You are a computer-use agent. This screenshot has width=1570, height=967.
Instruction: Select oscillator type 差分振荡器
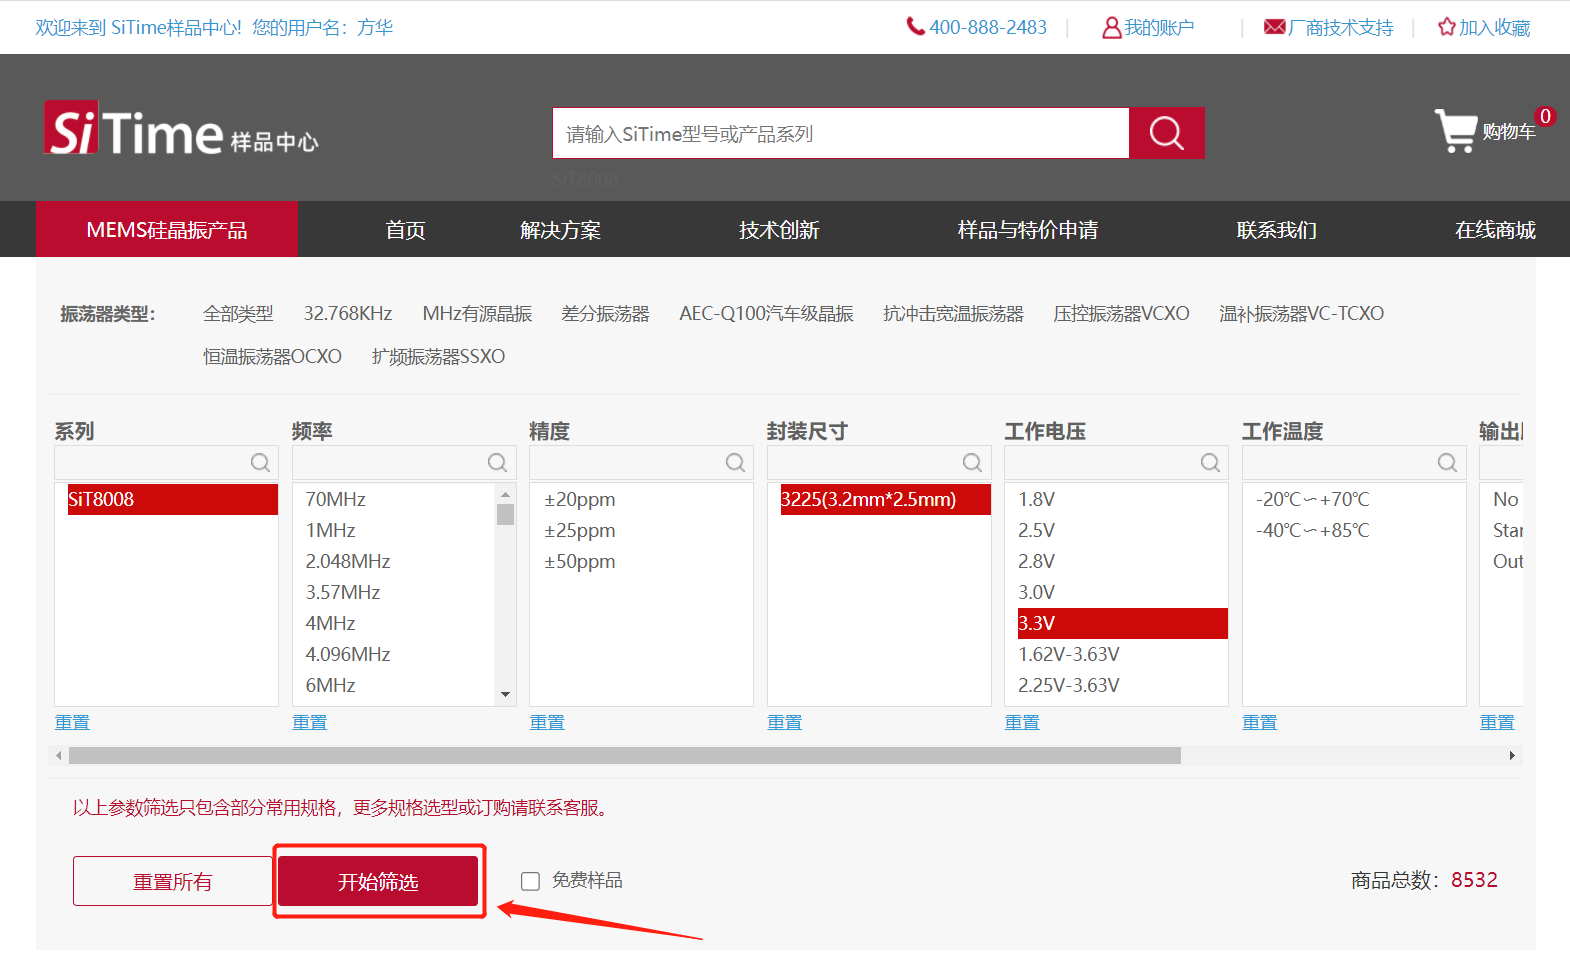(x=605, y=314)
